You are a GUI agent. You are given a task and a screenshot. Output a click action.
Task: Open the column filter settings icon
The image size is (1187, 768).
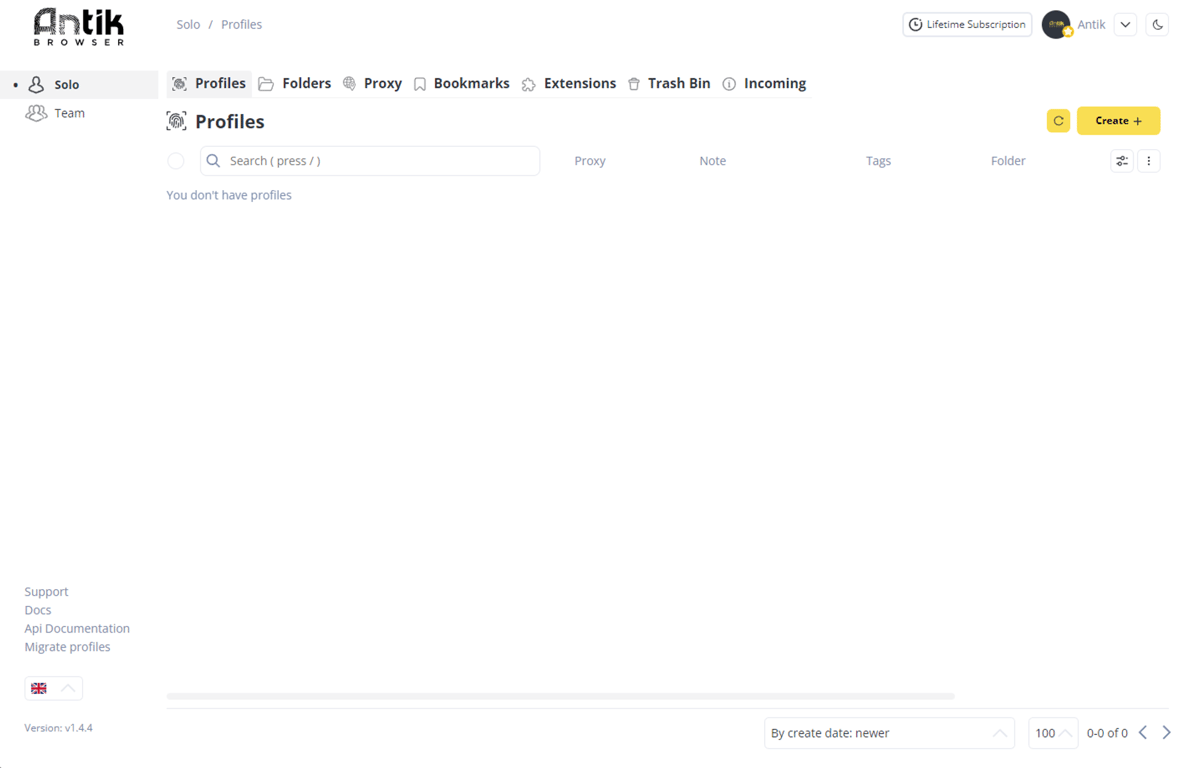click(x=1122, y=161)
